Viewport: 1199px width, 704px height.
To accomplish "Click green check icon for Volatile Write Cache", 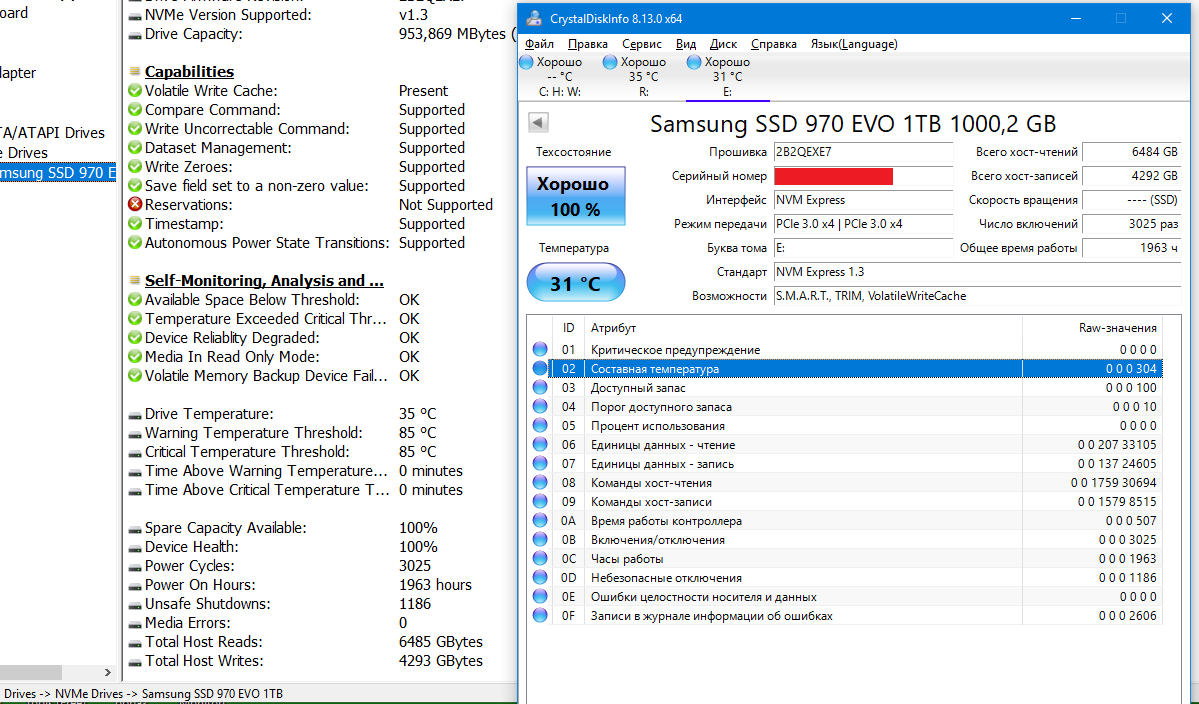I will click(135, 91).
